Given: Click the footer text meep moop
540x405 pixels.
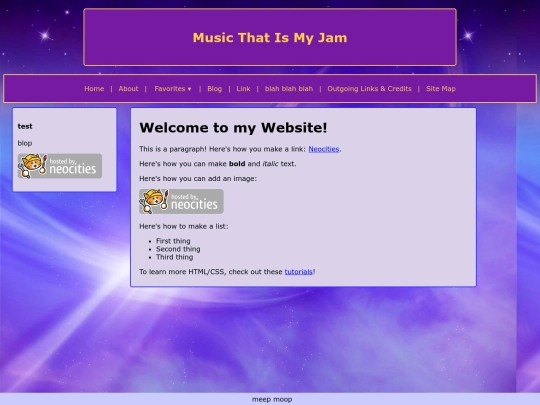Looking at the screenshot, I should tap(272, 399).
